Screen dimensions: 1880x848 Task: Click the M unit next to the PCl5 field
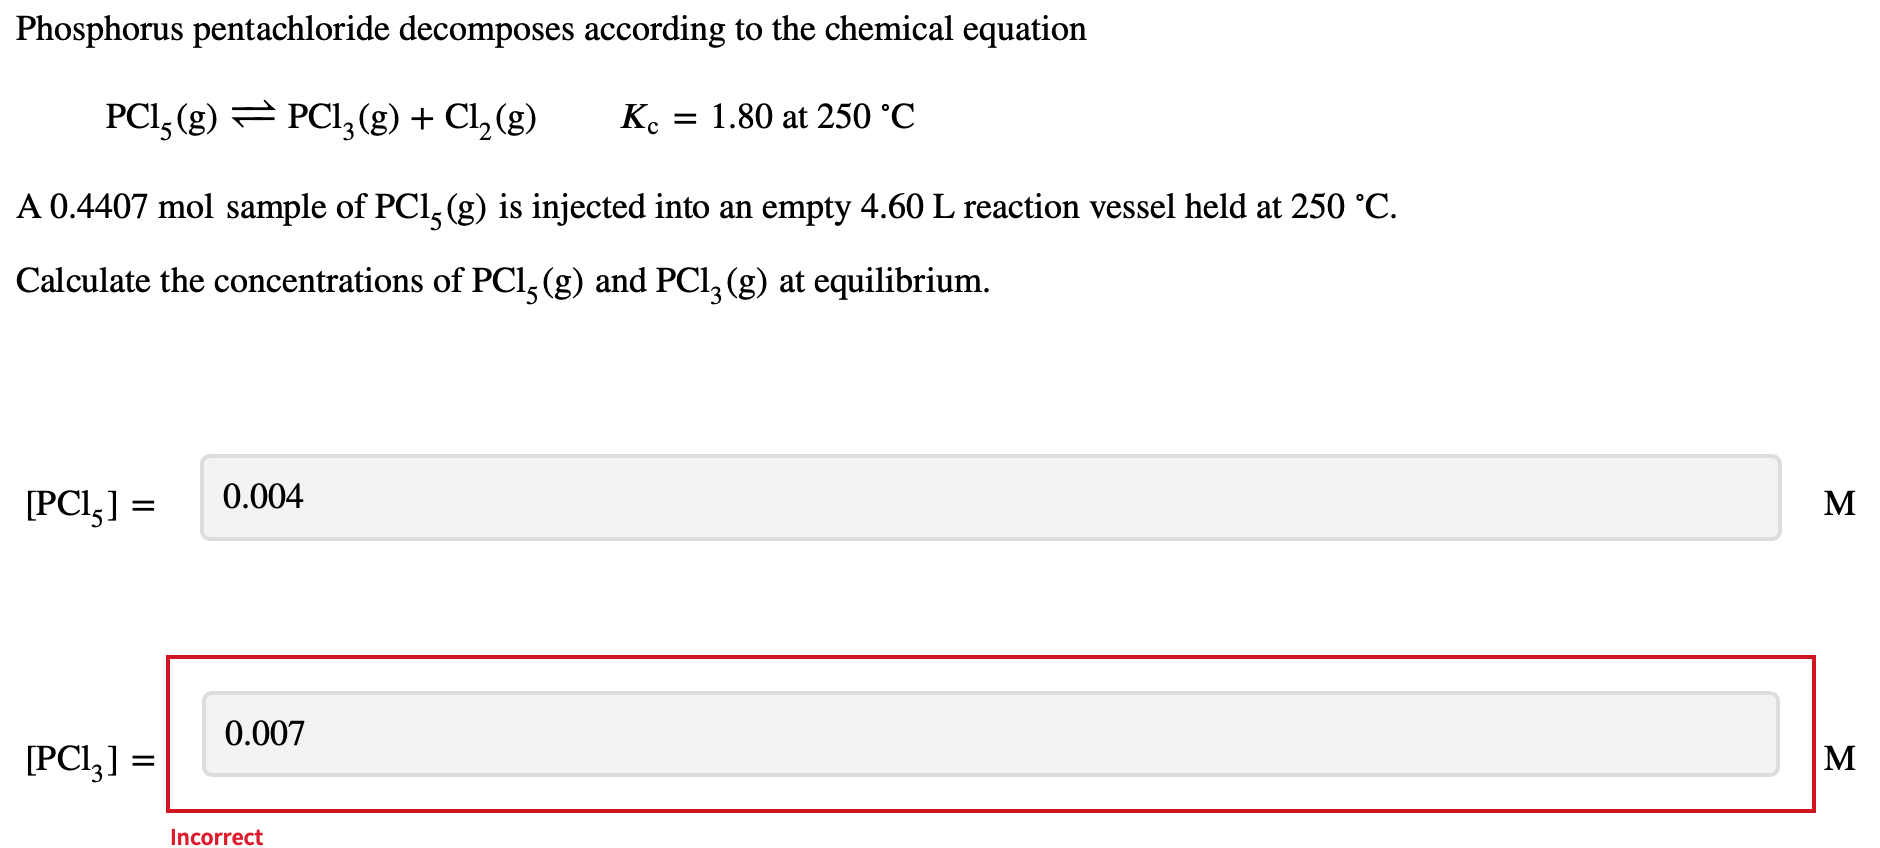click(1840, 503)
